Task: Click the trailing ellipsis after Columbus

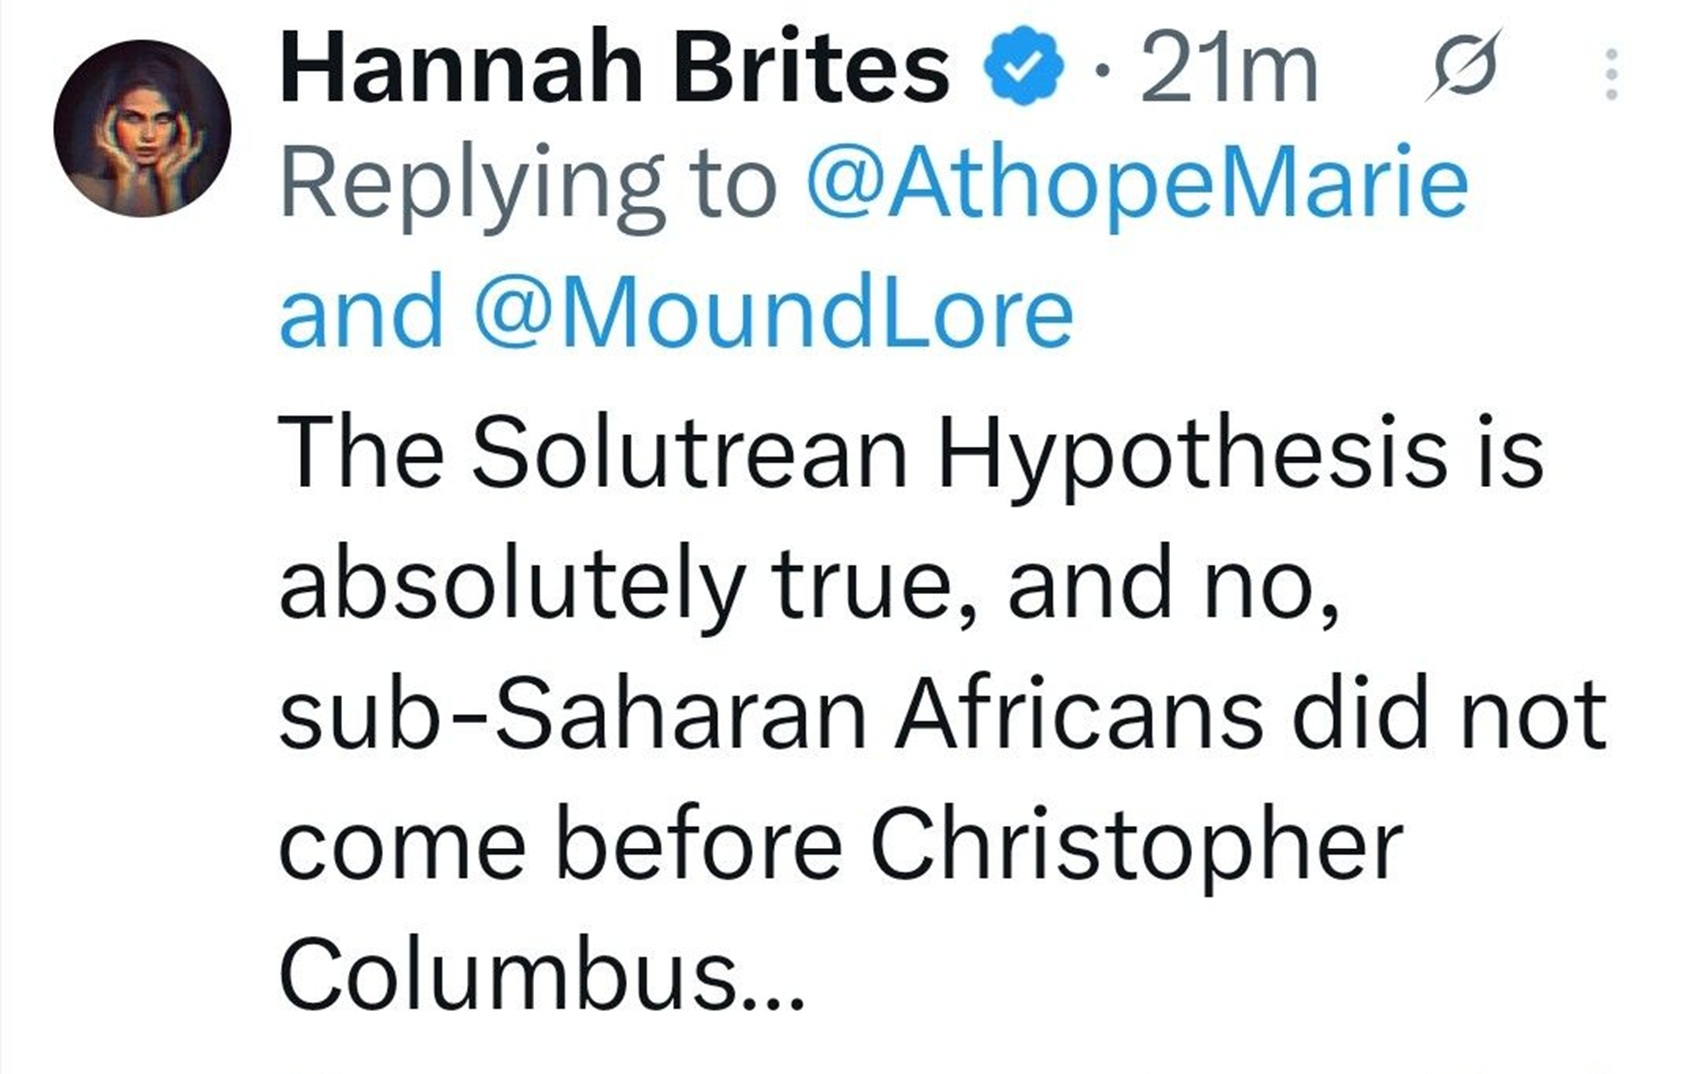Action: coord(772,998)
